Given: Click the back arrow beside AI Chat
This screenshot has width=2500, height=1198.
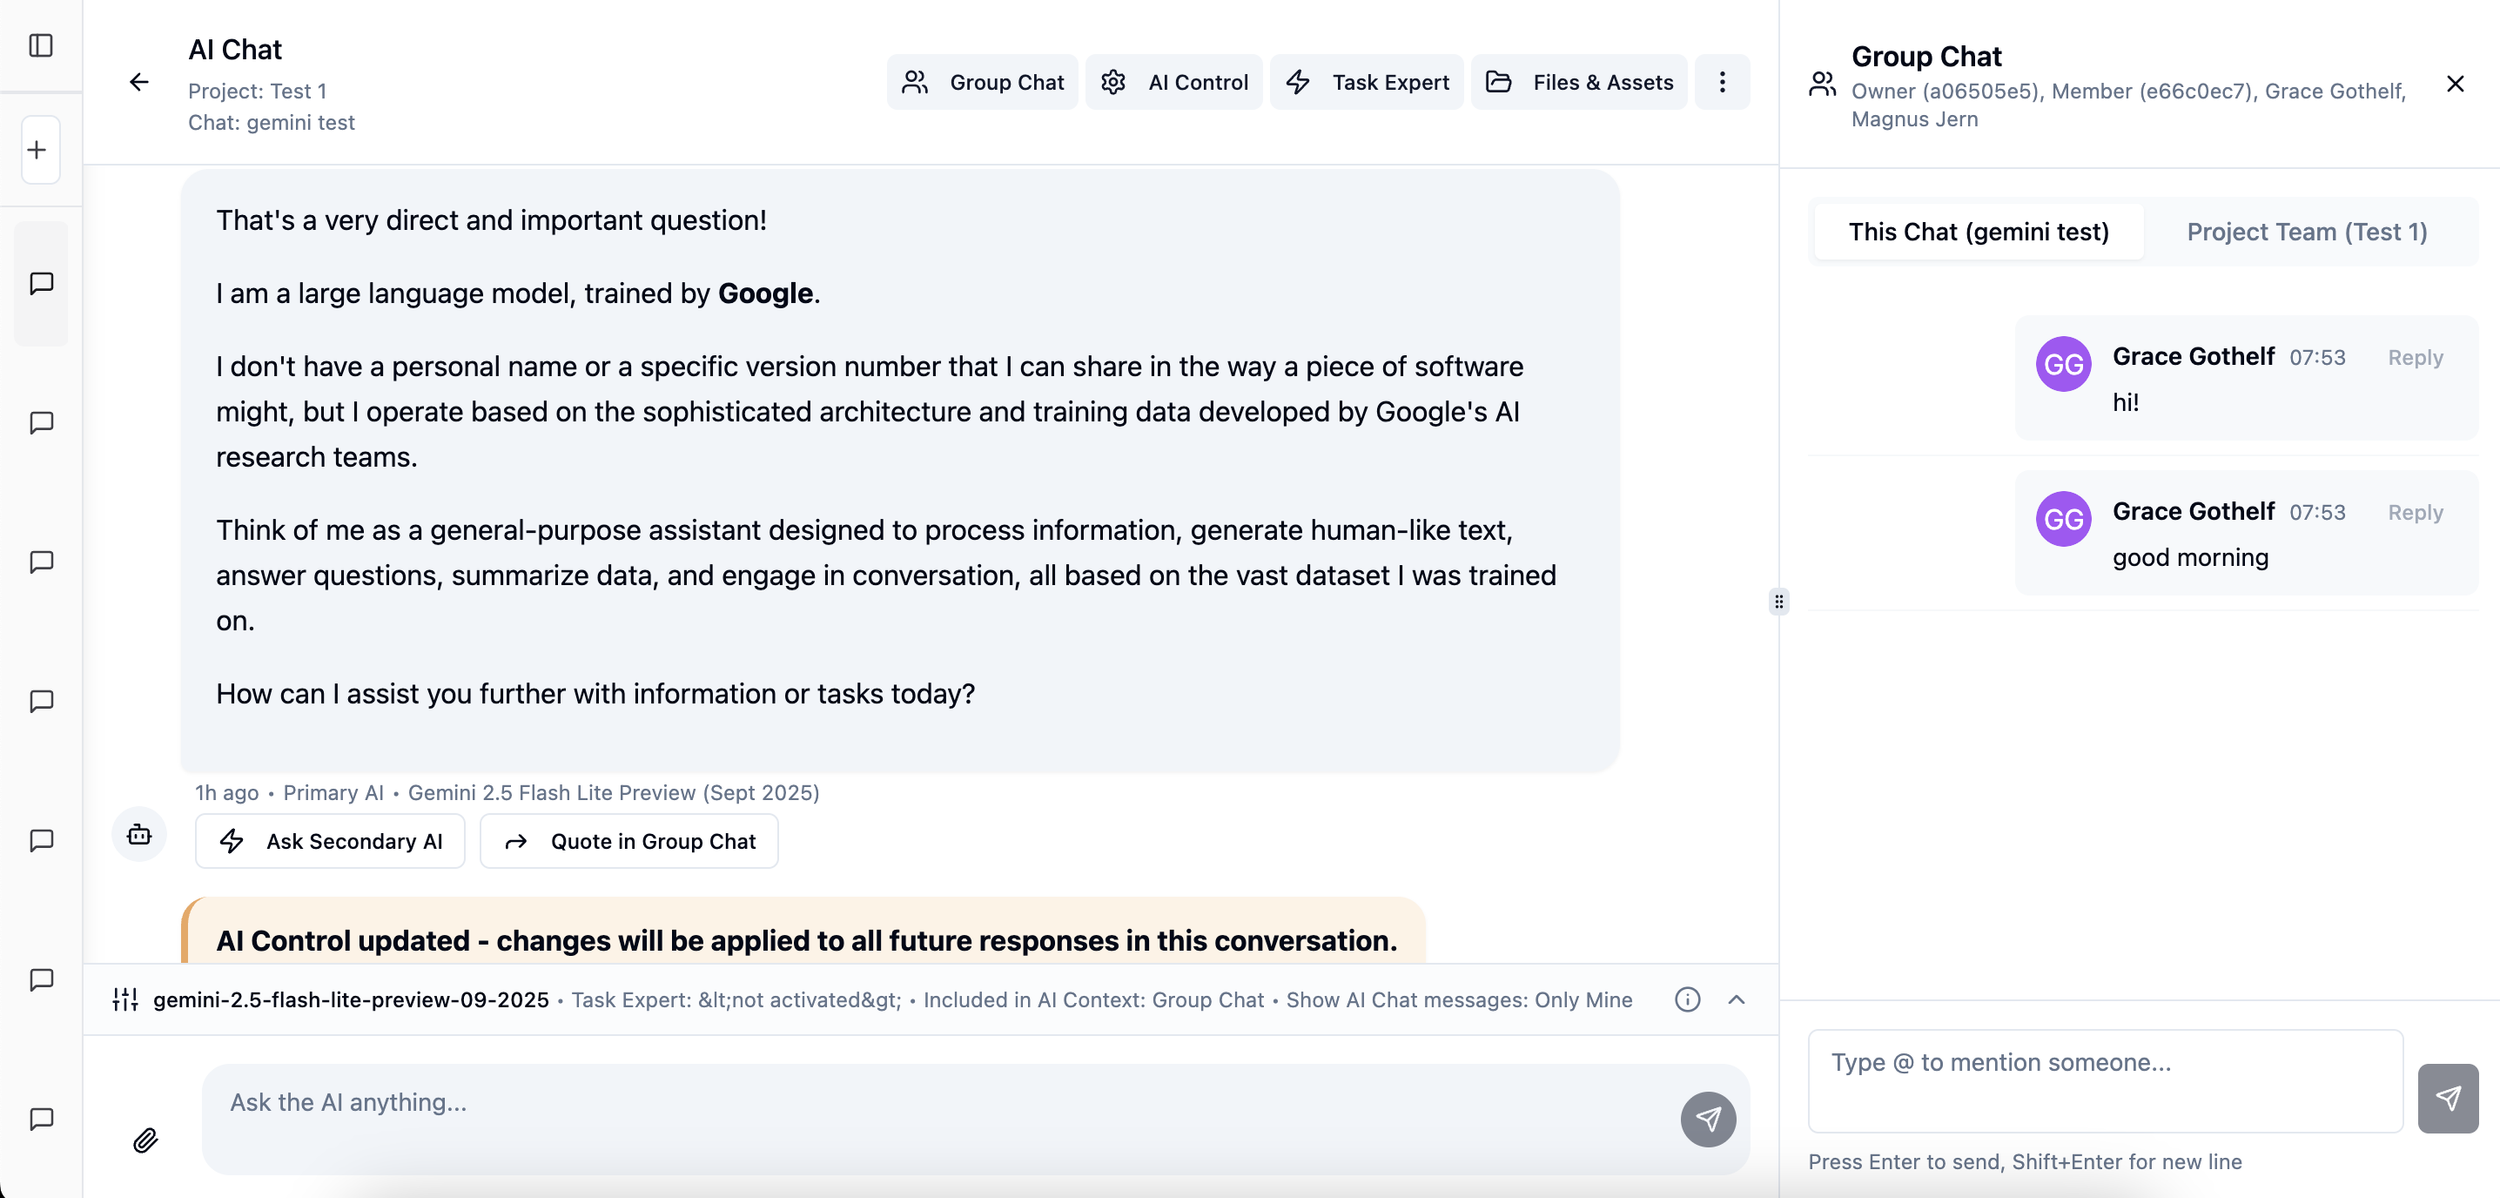Looking at the screenshot, I should (x=139, y=82).
